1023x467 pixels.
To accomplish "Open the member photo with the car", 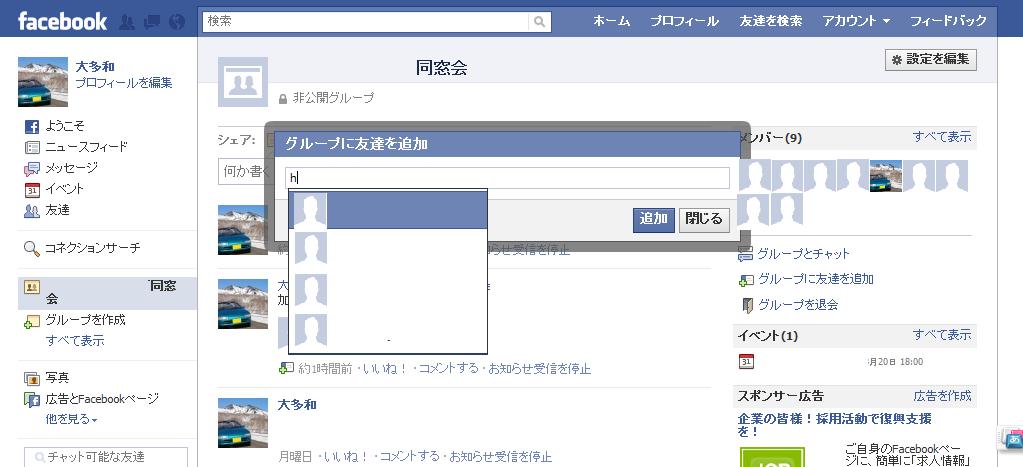I will (x=886, y=175).
